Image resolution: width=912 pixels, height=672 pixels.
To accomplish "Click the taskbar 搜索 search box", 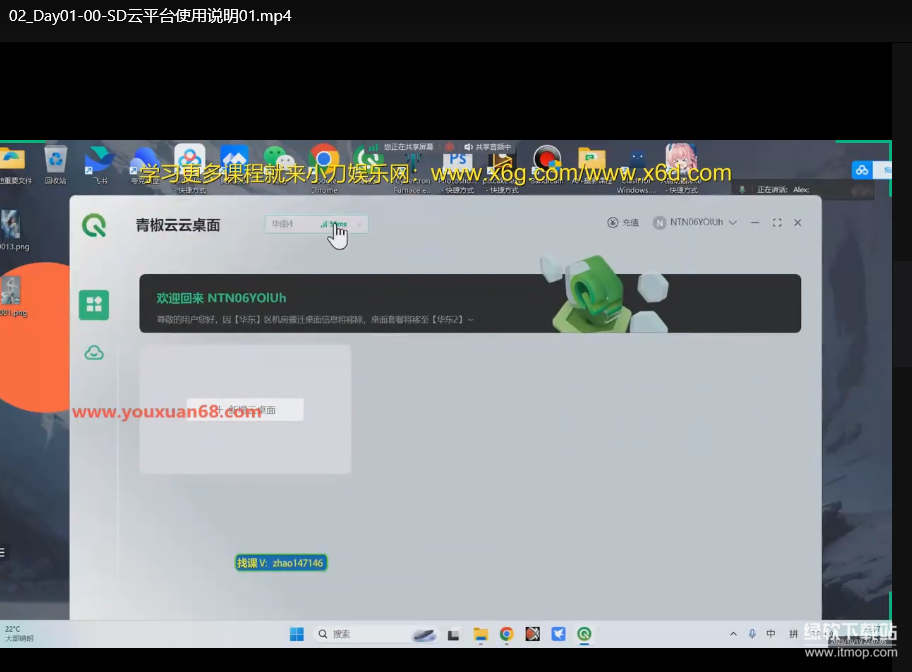I will coord(376,634).
